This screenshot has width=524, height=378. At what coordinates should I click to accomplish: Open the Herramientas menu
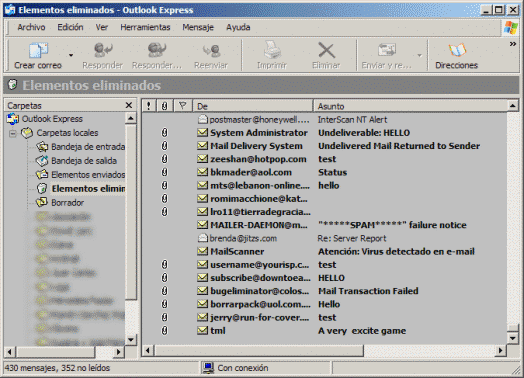coord(145,27)
